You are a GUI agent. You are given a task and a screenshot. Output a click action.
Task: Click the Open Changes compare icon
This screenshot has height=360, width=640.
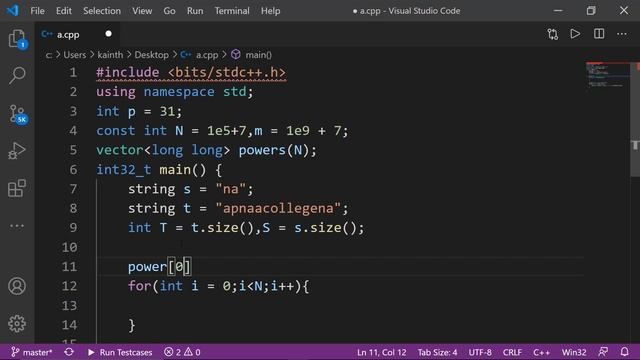click(553, 34)
